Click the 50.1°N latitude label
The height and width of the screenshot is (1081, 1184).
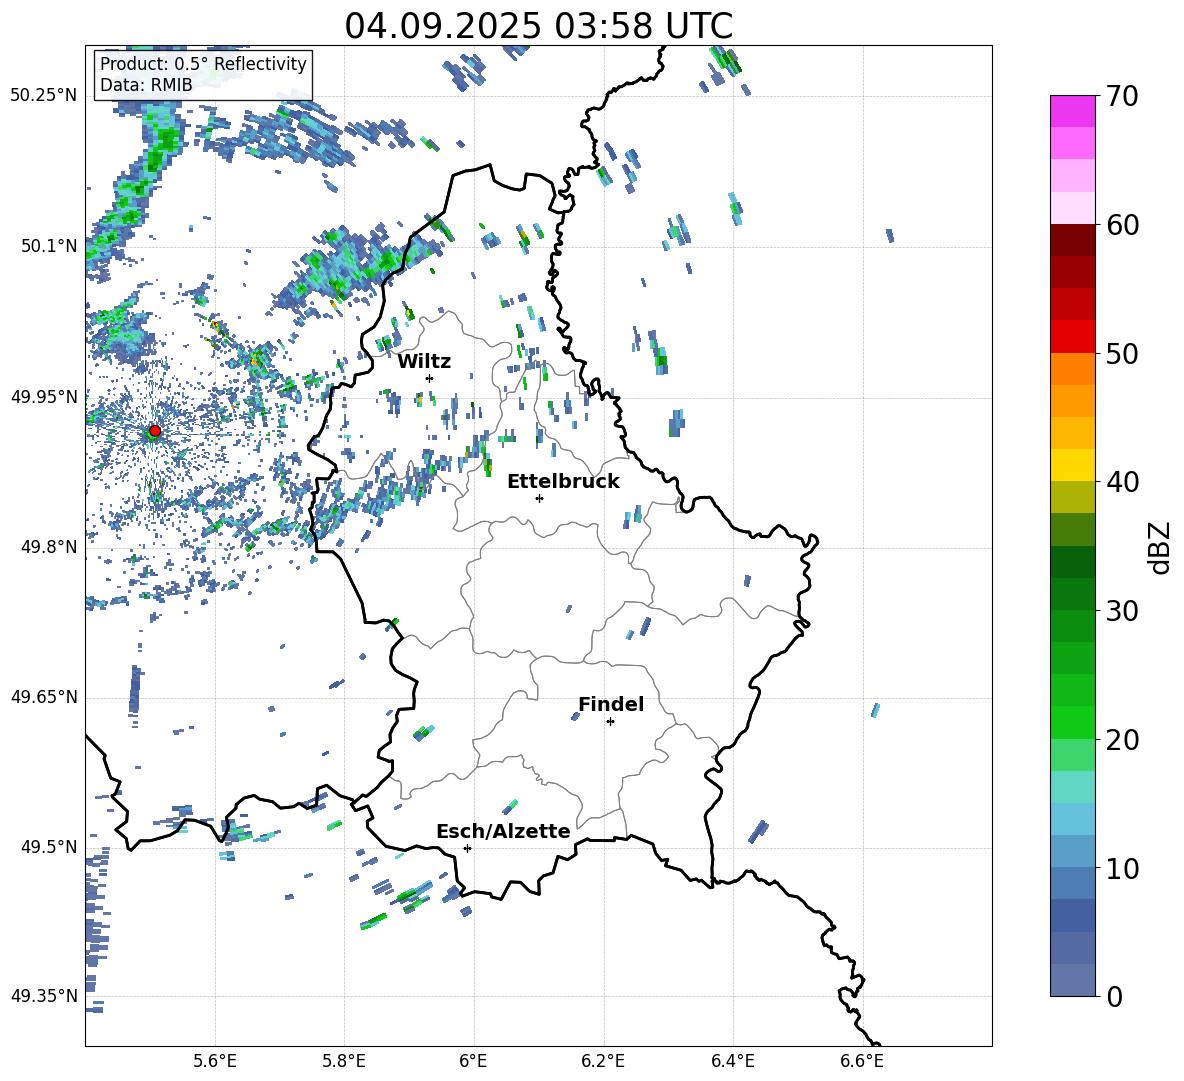pos(49,246)
